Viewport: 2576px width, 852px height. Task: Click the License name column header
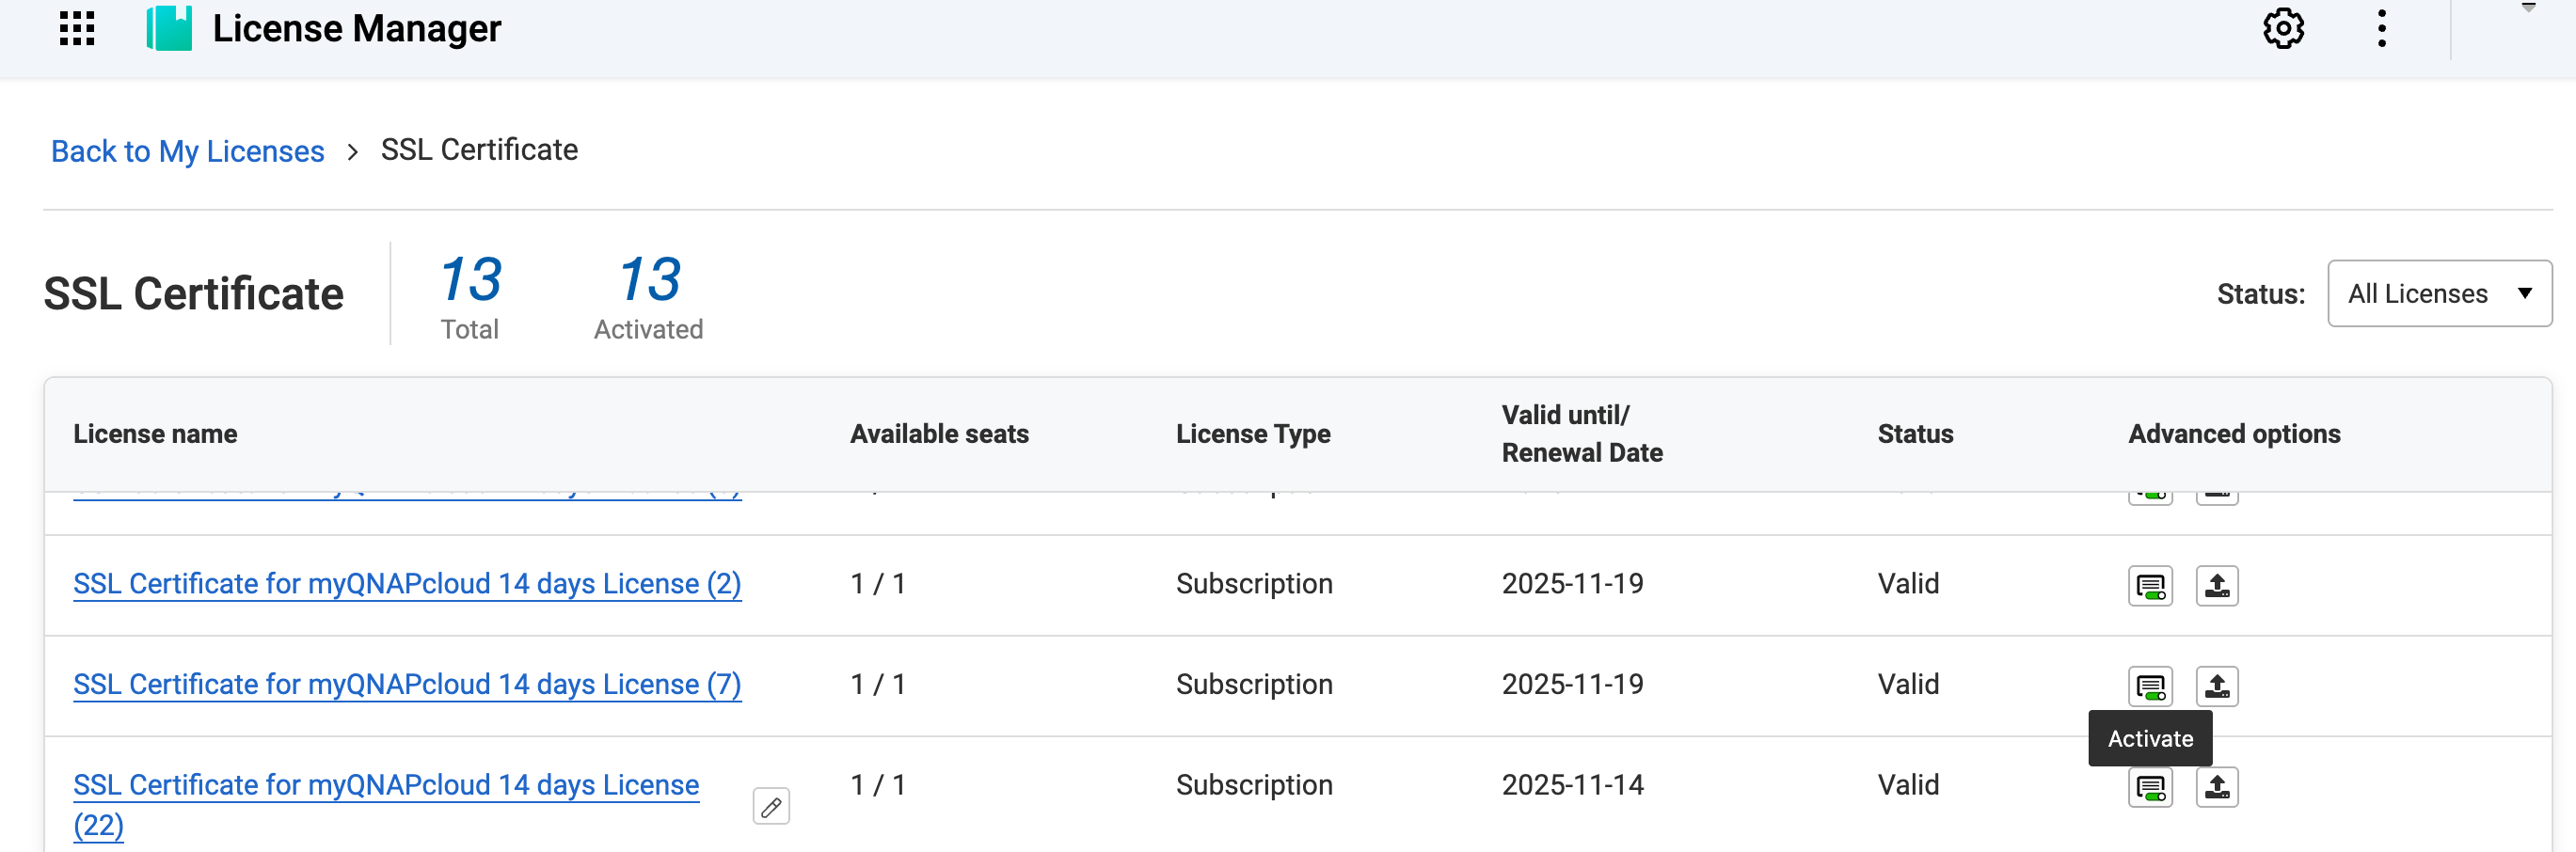pos(155,434)
